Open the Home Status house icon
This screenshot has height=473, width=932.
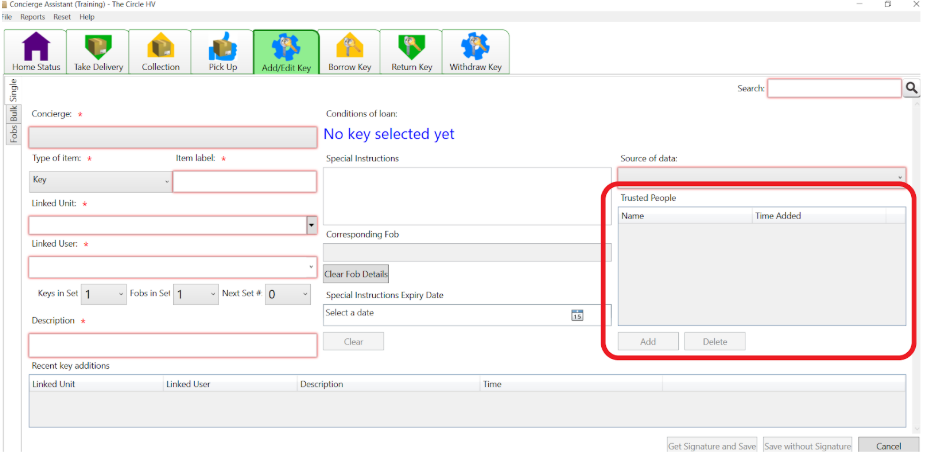tap(36, 46)
